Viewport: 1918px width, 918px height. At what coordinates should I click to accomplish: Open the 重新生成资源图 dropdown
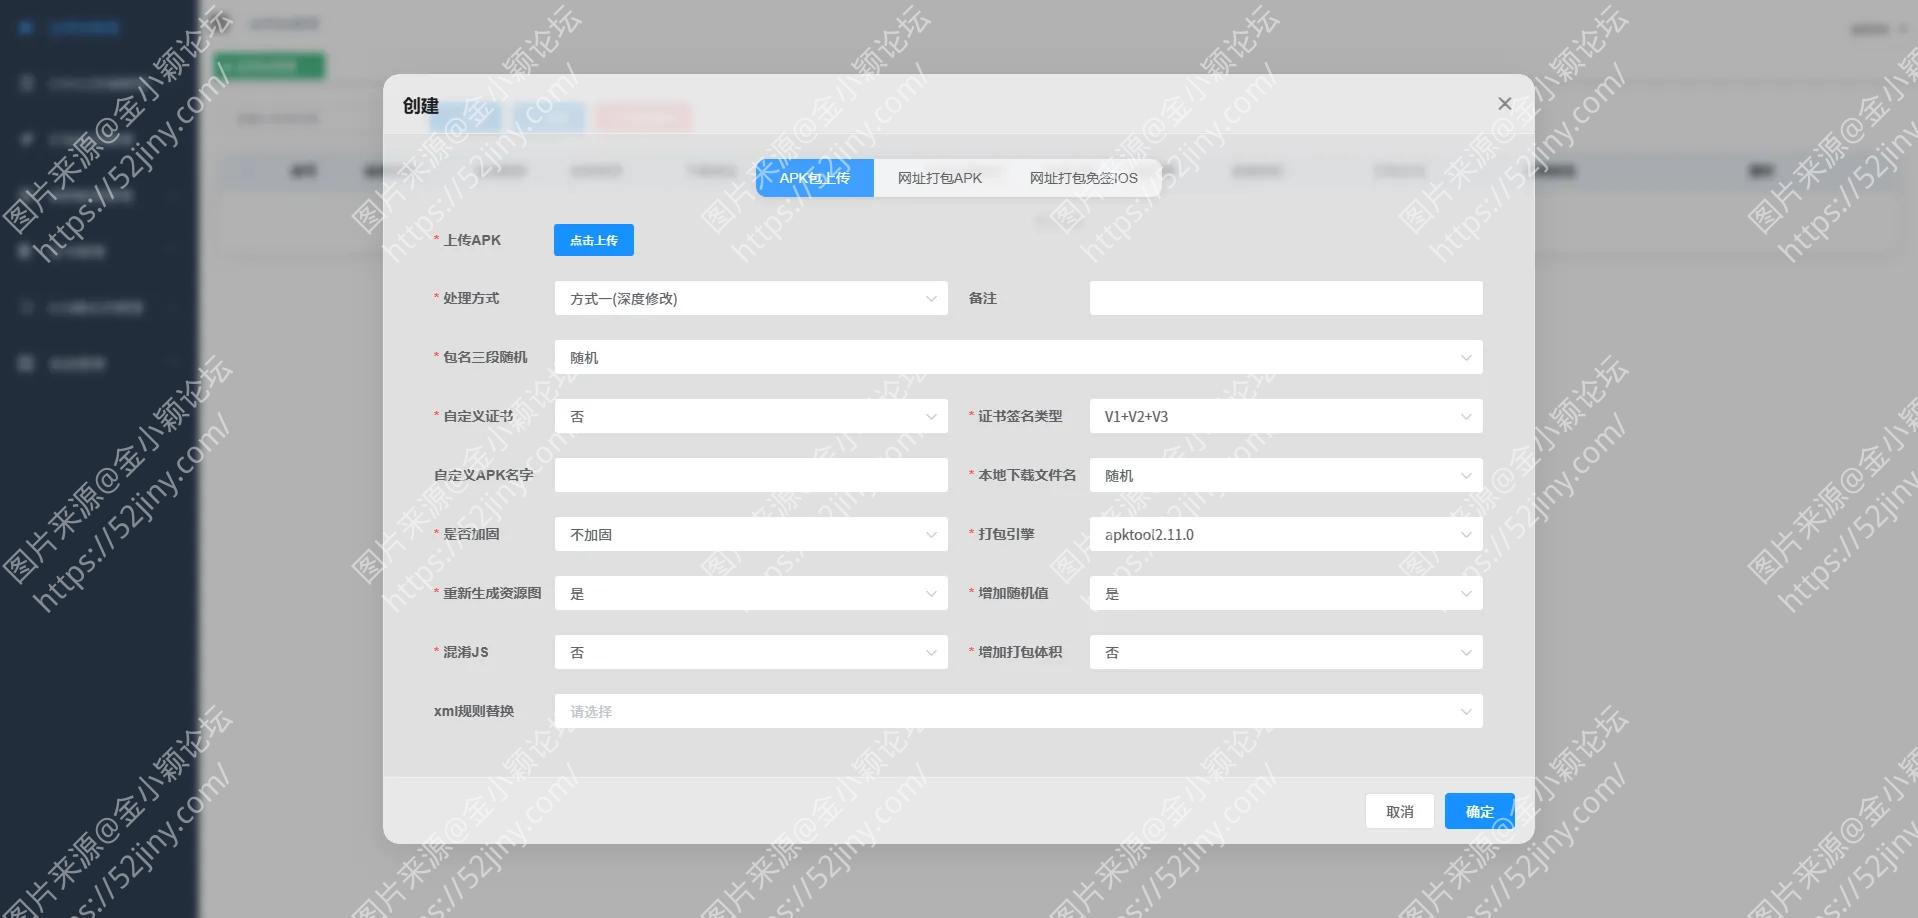(x=750, y=593)
